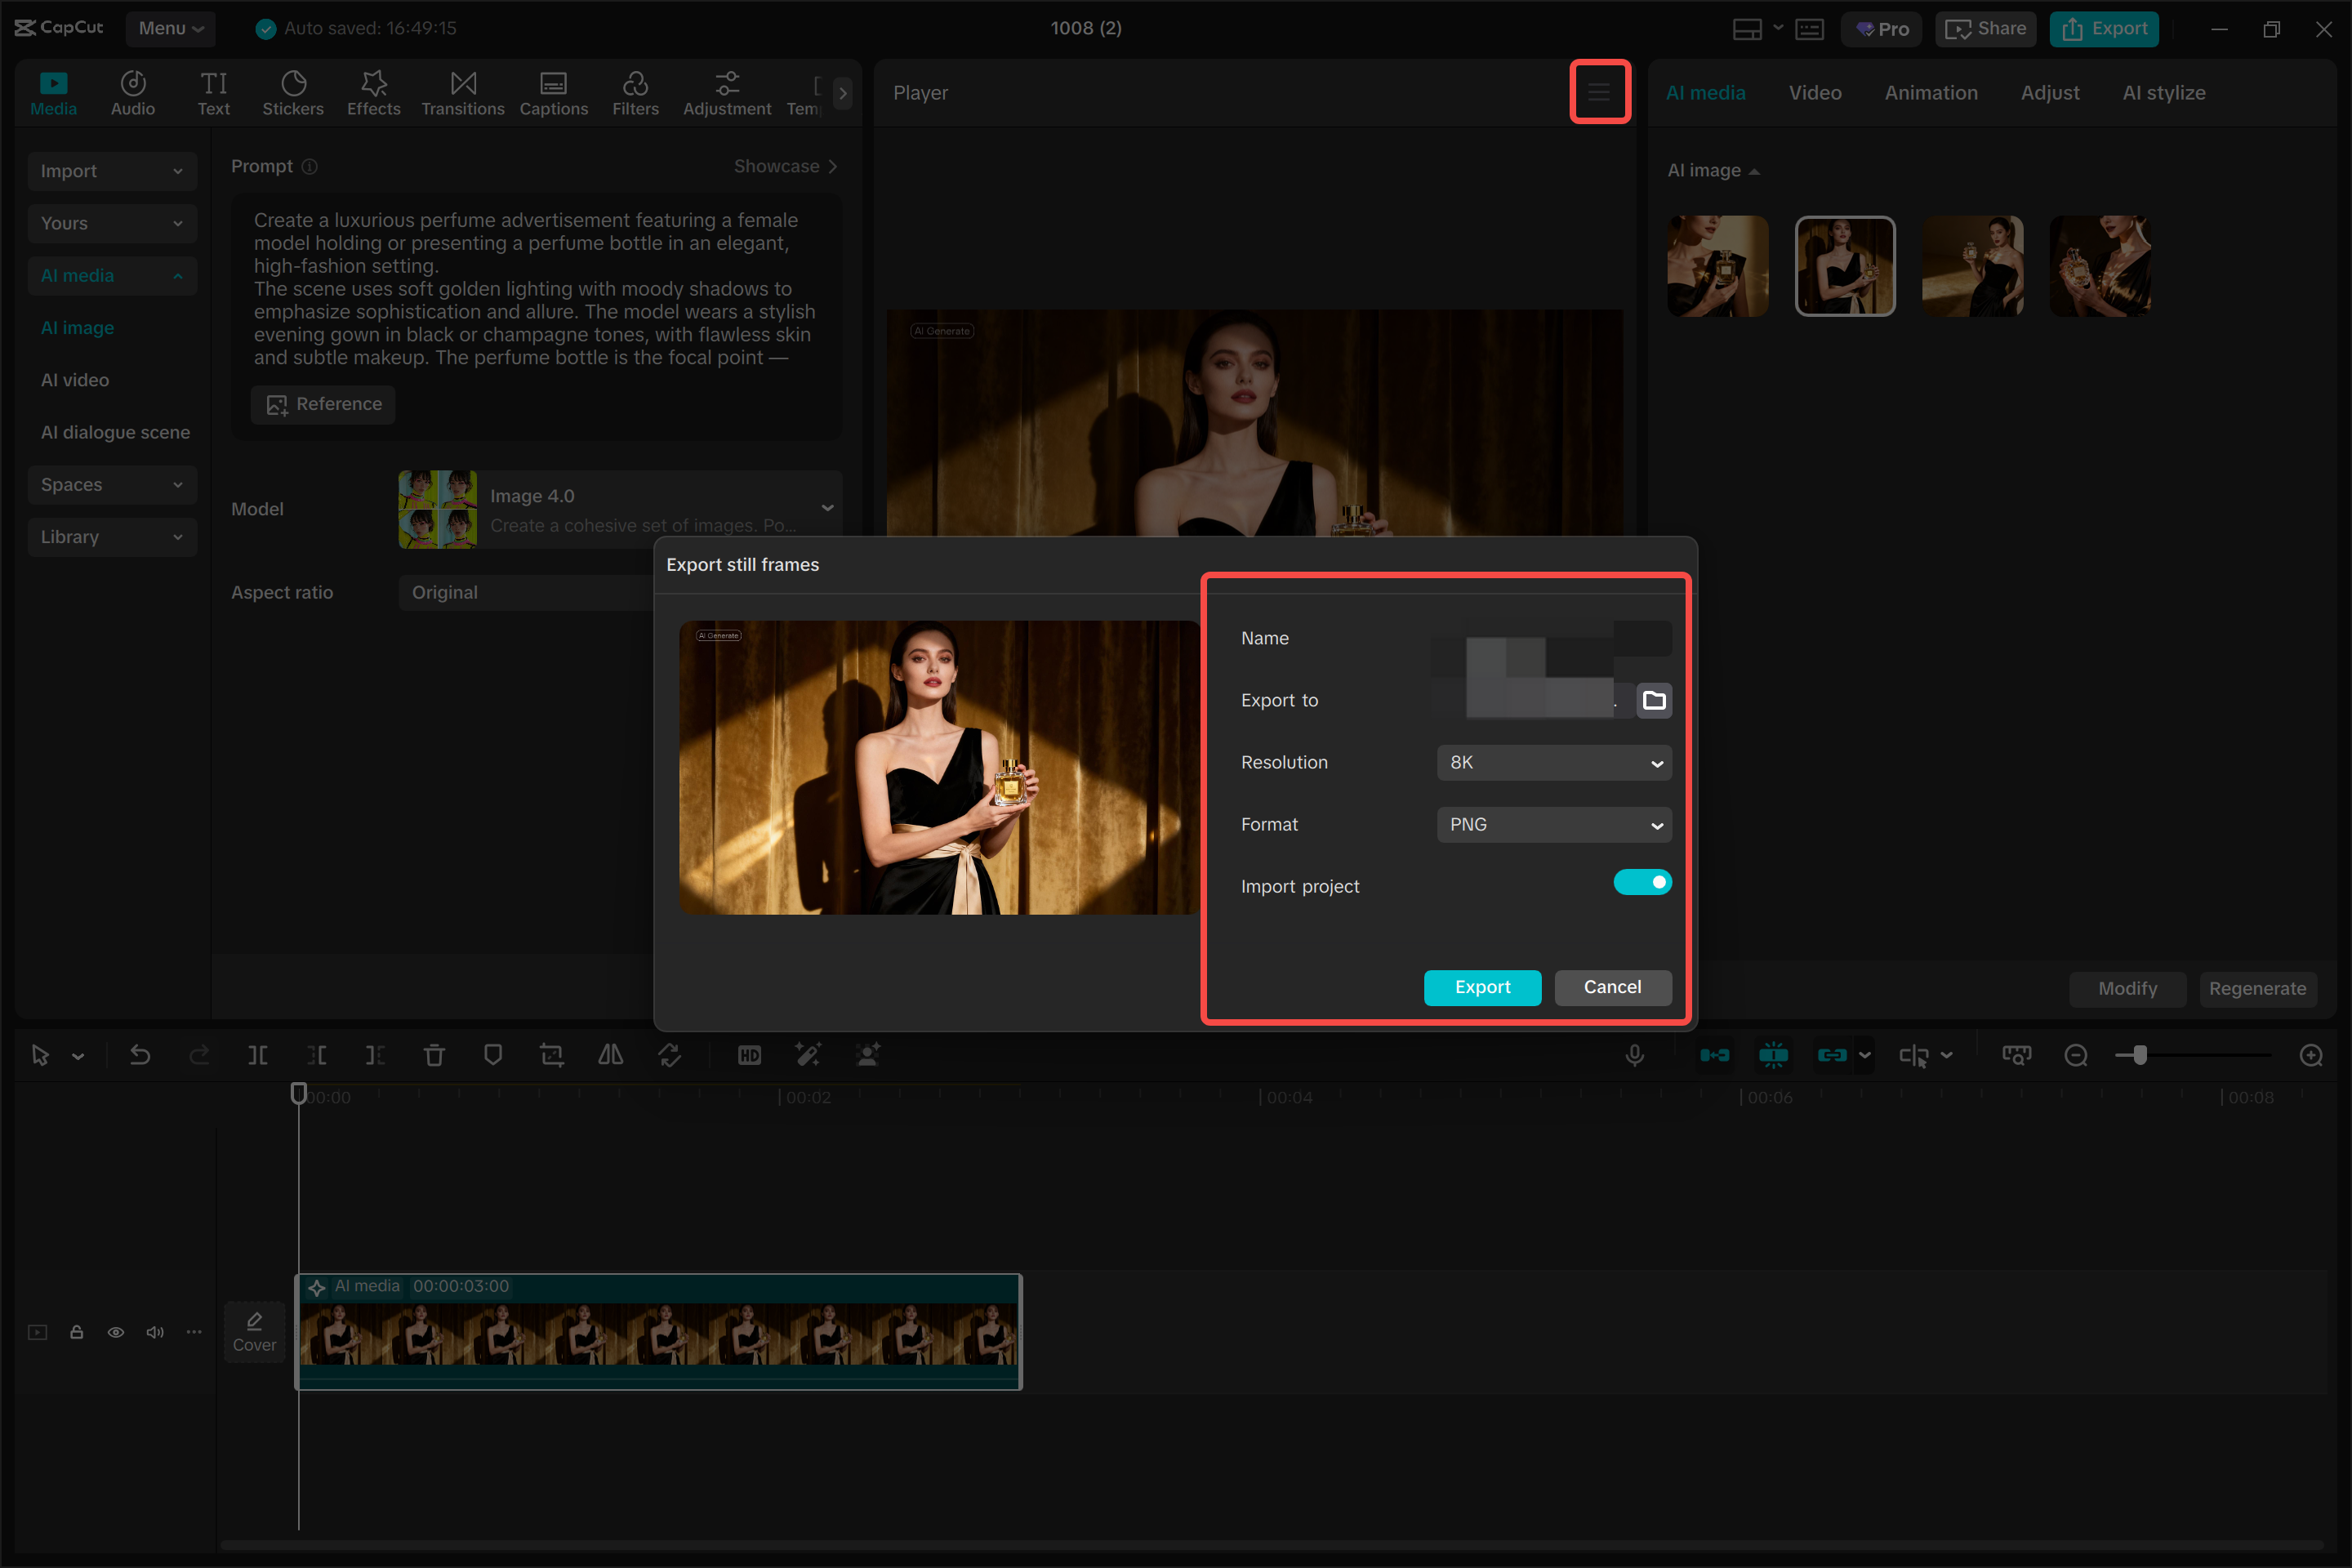Open the Format dropdown showing PNG
The image size is (2352, 1568).
tap(1553, 824)
